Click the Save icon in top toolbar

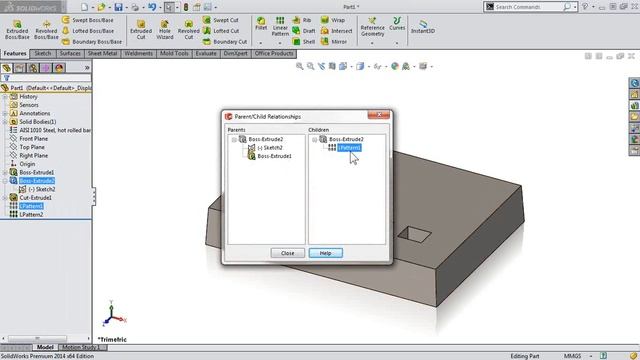tap(118, 7)
